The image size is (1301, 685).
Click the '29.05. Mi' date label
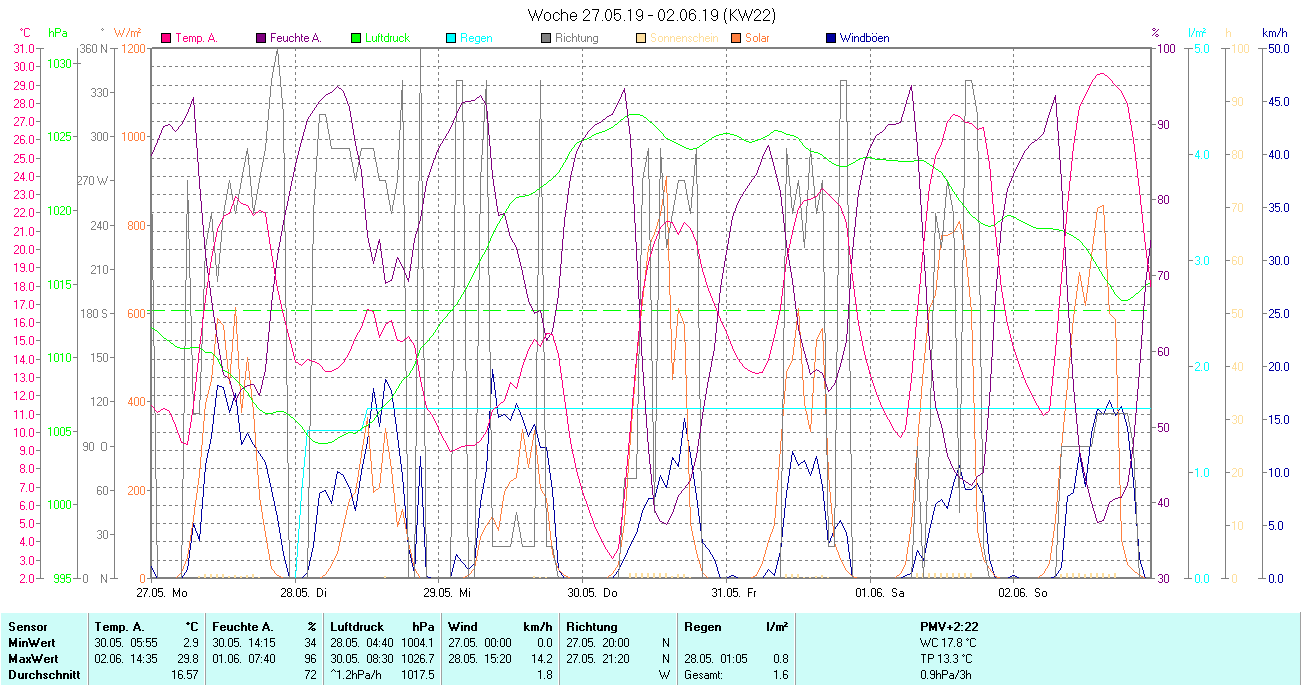(x=447, y=593)
